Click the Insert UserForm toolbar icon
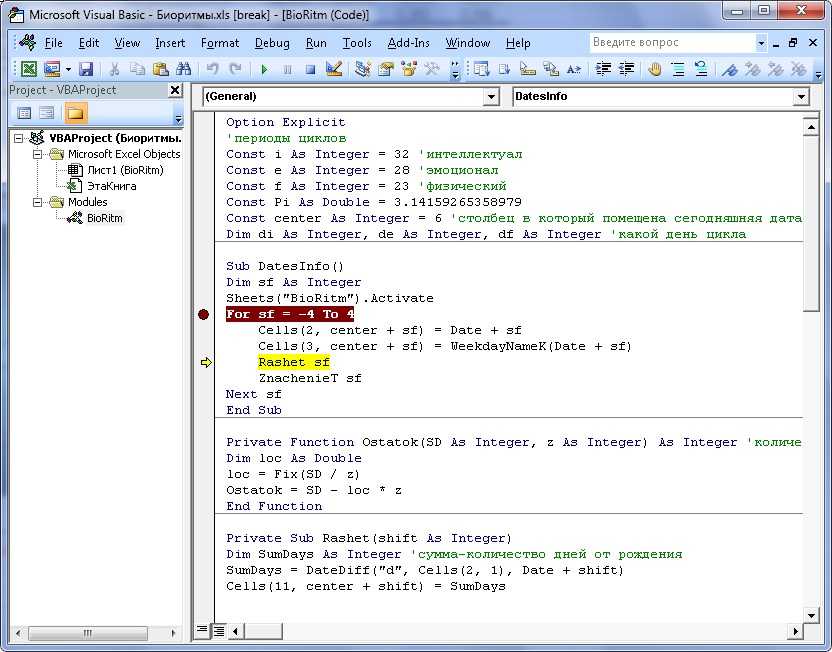Viewport: 832px width, 652px height. click(x=51, y=69)
